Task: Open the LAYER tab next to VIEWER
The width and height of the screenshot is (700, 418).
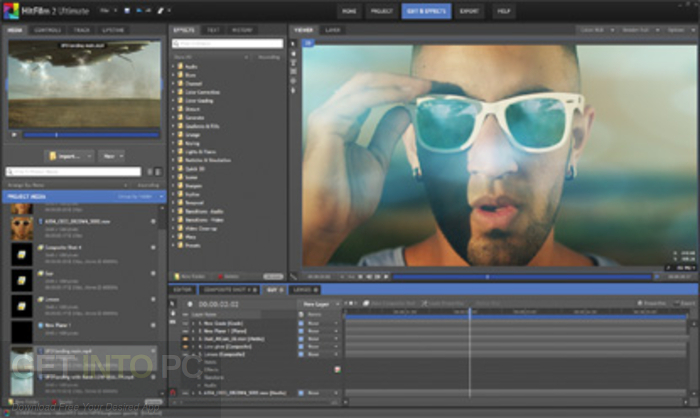Action: tap(333, 30)
